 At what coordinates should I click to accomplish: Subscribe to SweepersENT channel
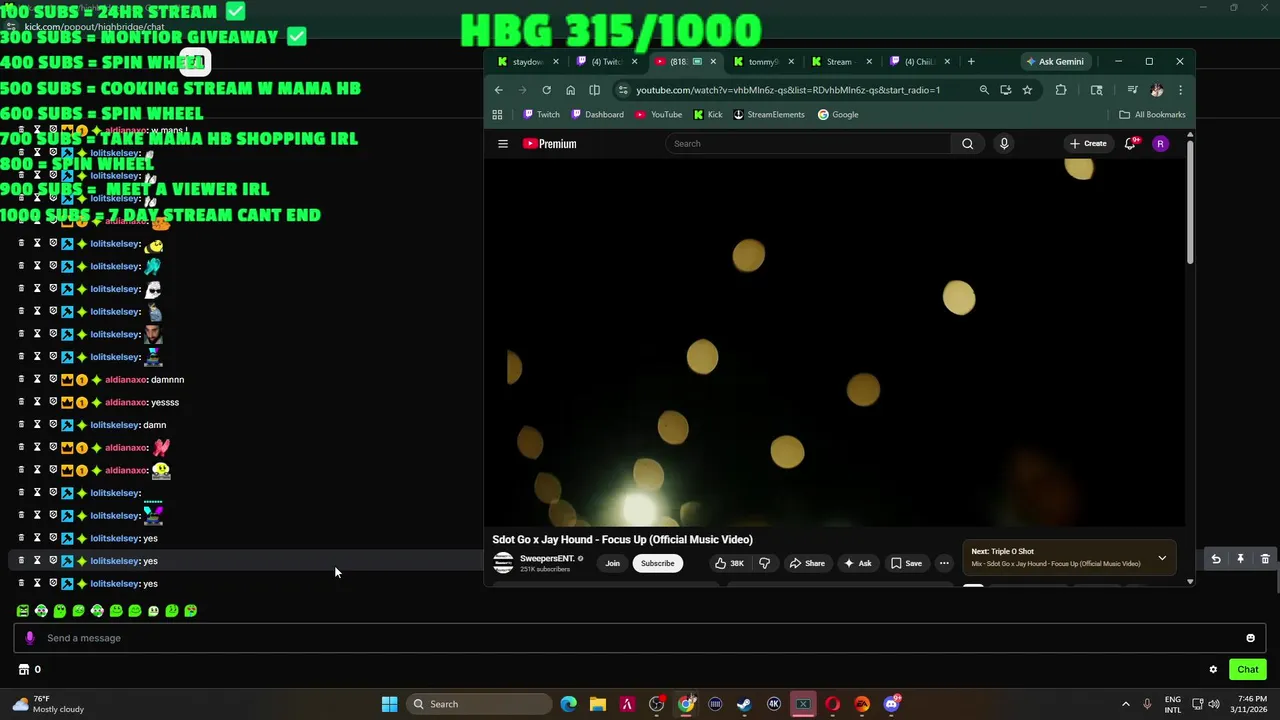pyautogui.click(x=657, y=563)
